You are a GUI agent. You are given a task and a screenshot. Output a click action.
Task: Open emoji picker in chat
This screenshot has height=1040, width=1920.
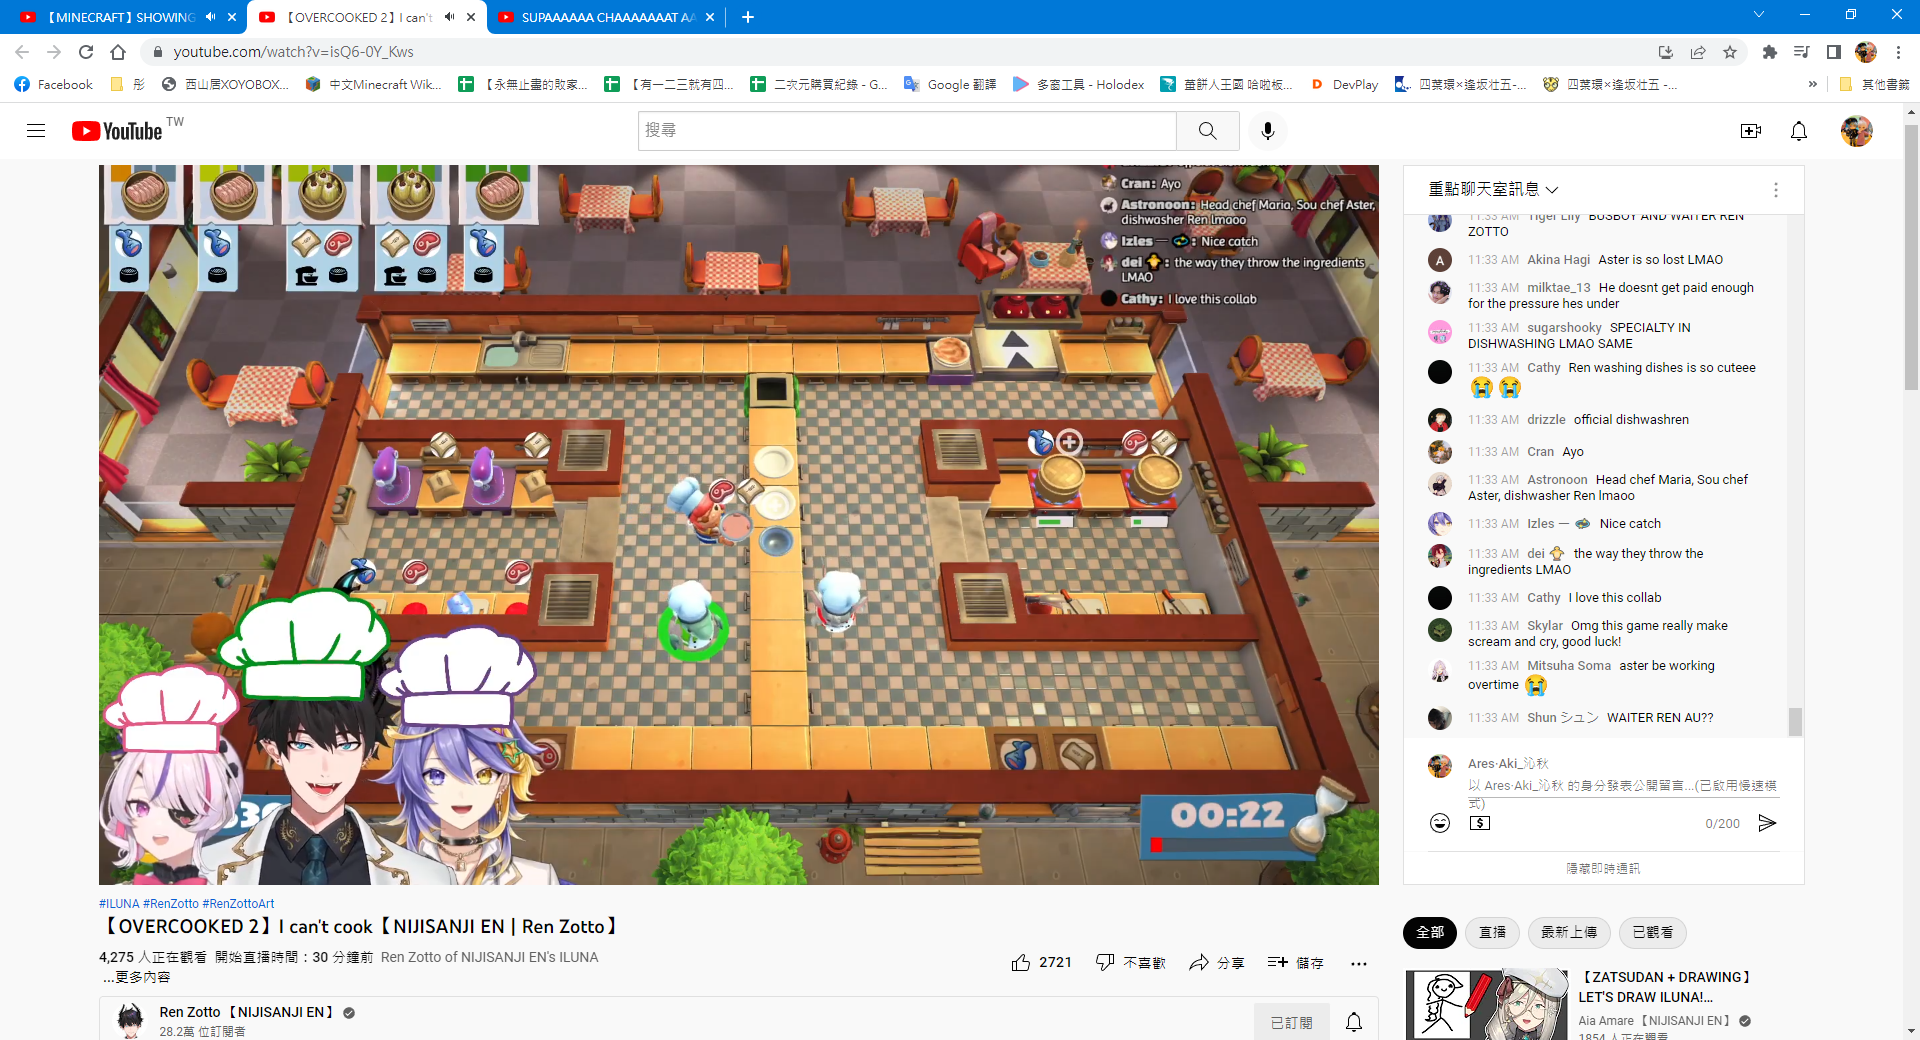pos(1440,823)
